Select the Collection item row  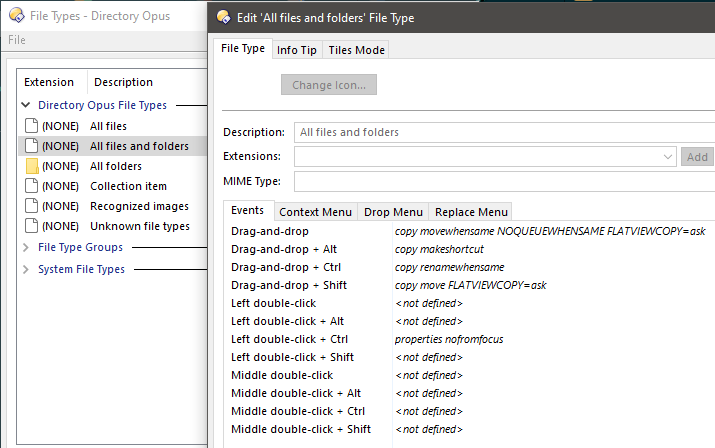[113, 186]
